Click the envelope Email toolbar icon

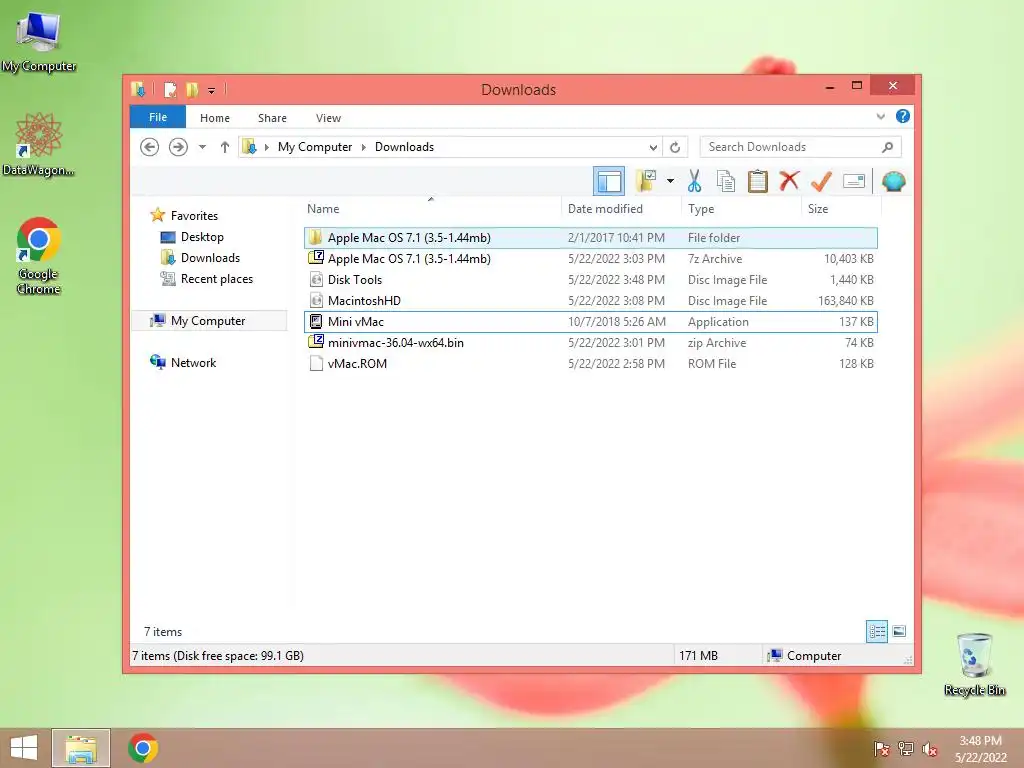tap(854, 181)
